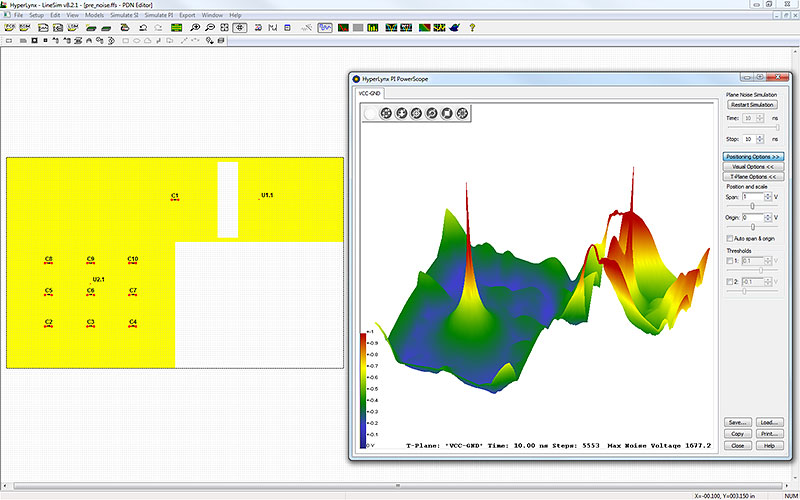This screenshot has height=500, width=800.
Task: Enable Threshold 1 checkbox
Action: pyautogui.click(x=729, y=260)
